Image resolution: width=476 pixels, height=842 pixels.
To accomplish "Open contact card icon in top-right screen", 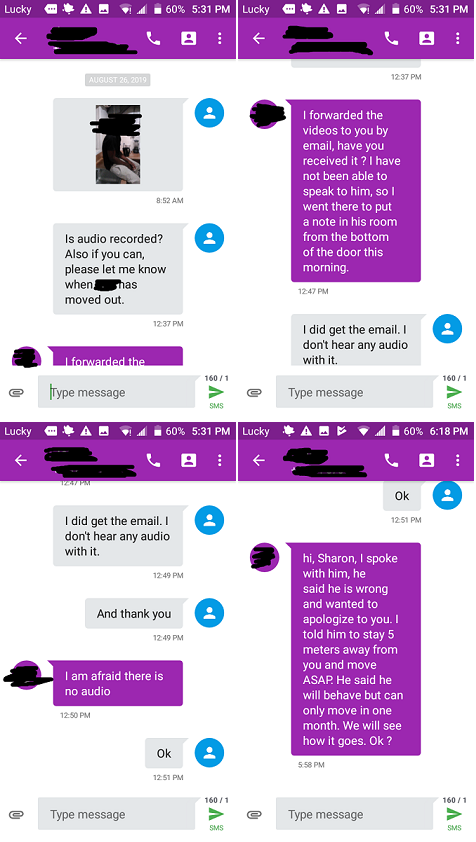I will click(x=427, y=38).
